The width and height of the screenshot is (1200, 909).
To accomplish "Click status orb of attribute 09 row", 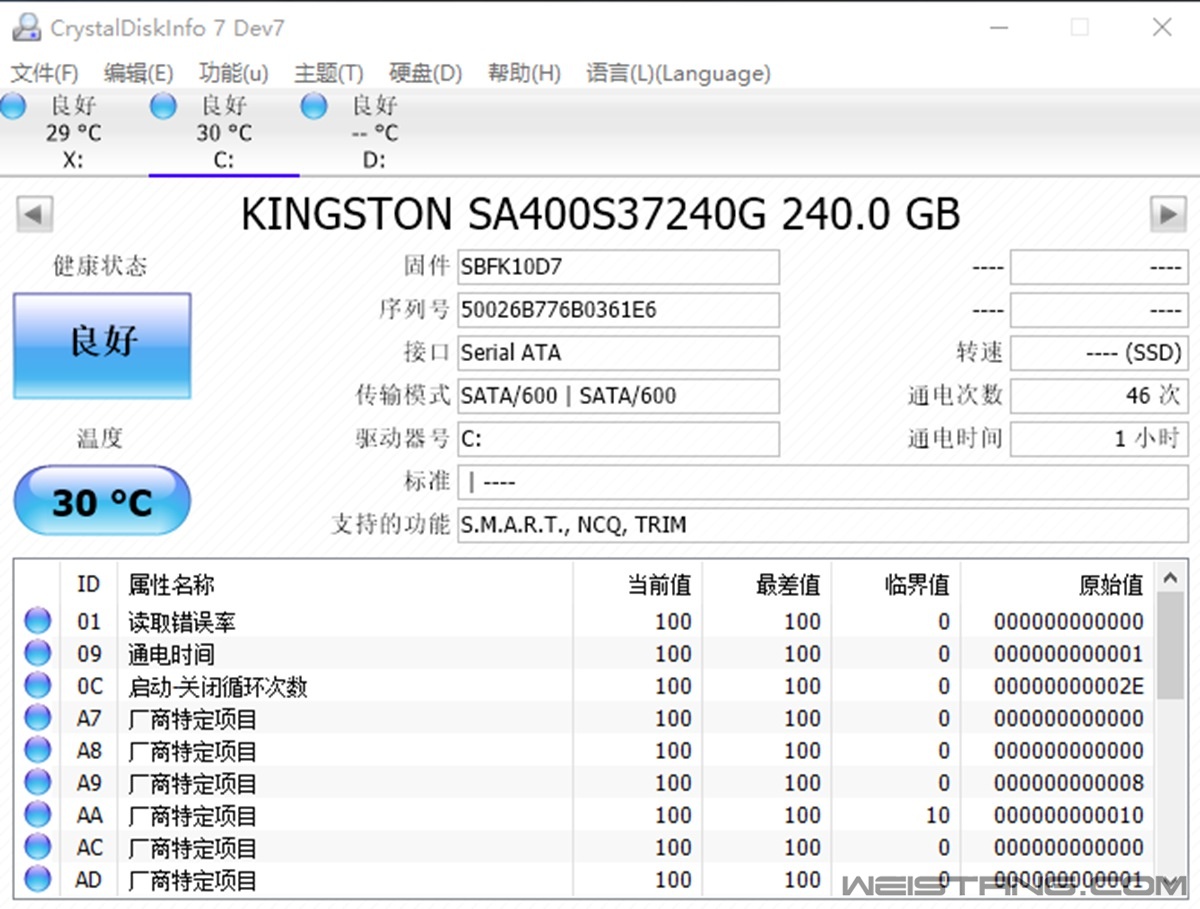I will pyautogui.click(x=38, y=653).
